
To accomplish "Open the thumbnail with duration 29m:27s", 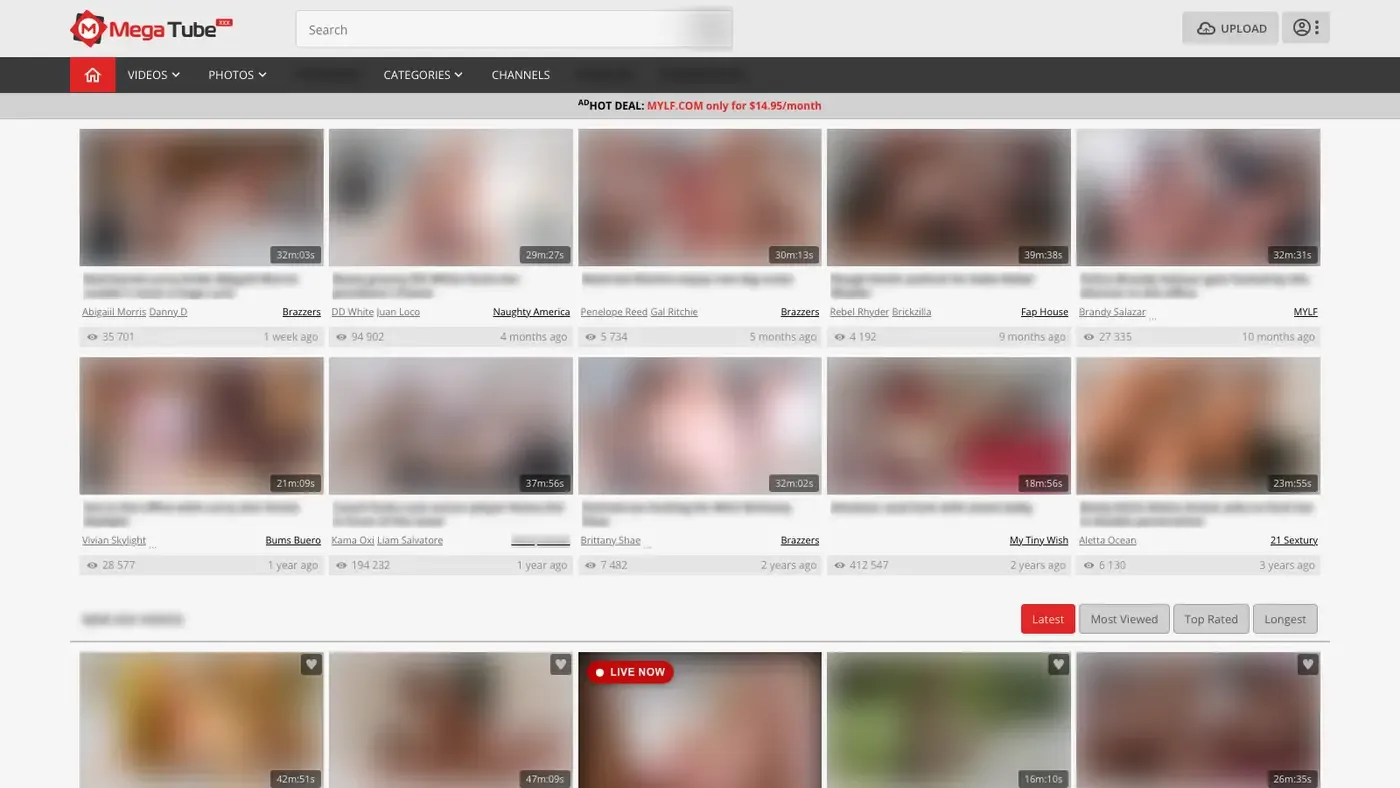I will [x=451, y=197].
